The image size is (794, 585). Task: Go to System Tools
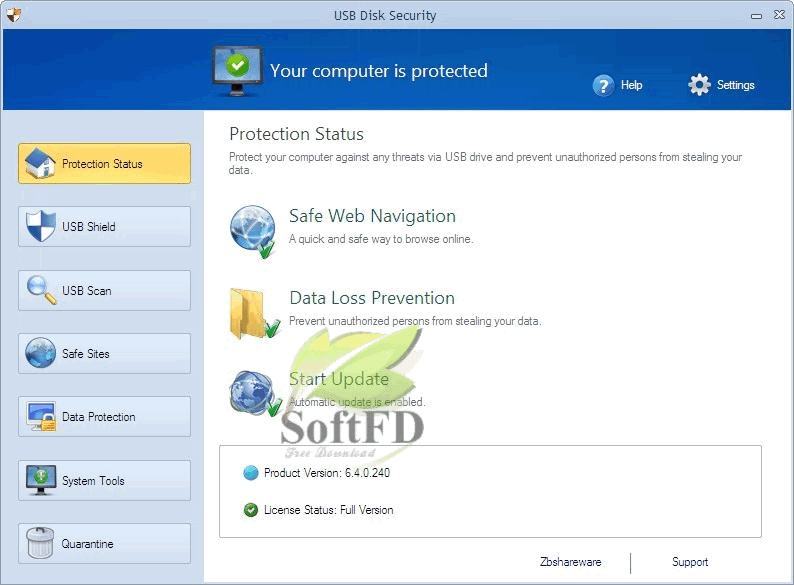(x=104, y=481)
